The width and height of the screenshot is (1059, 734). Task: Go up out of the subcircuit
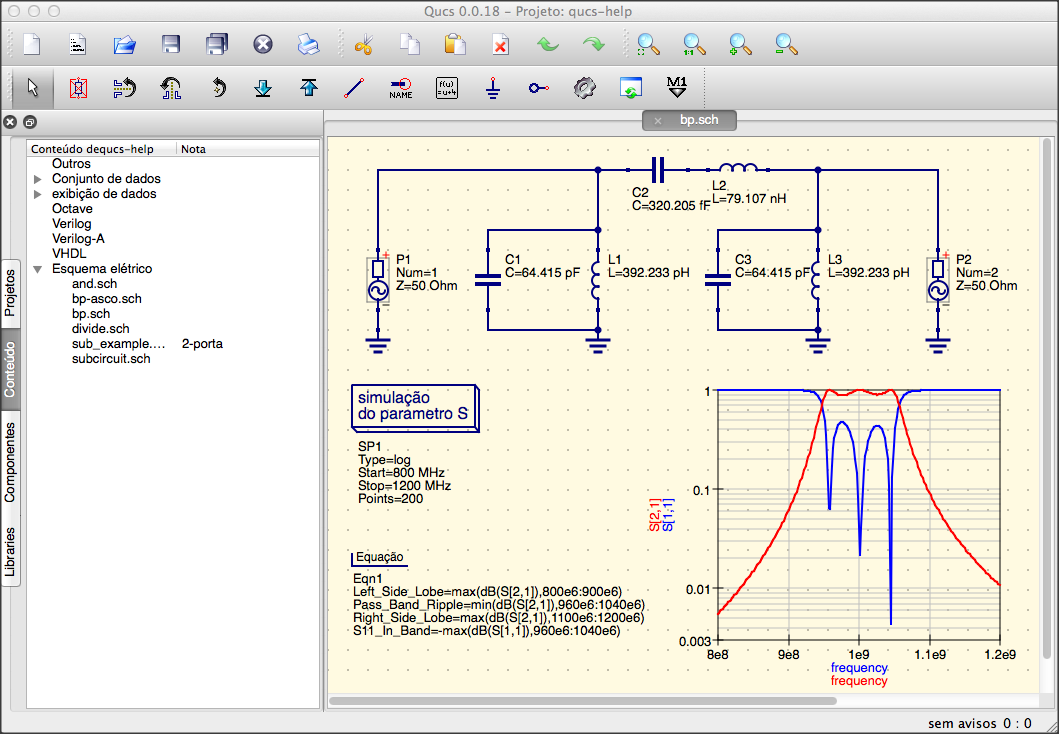(x=309, y=88)
